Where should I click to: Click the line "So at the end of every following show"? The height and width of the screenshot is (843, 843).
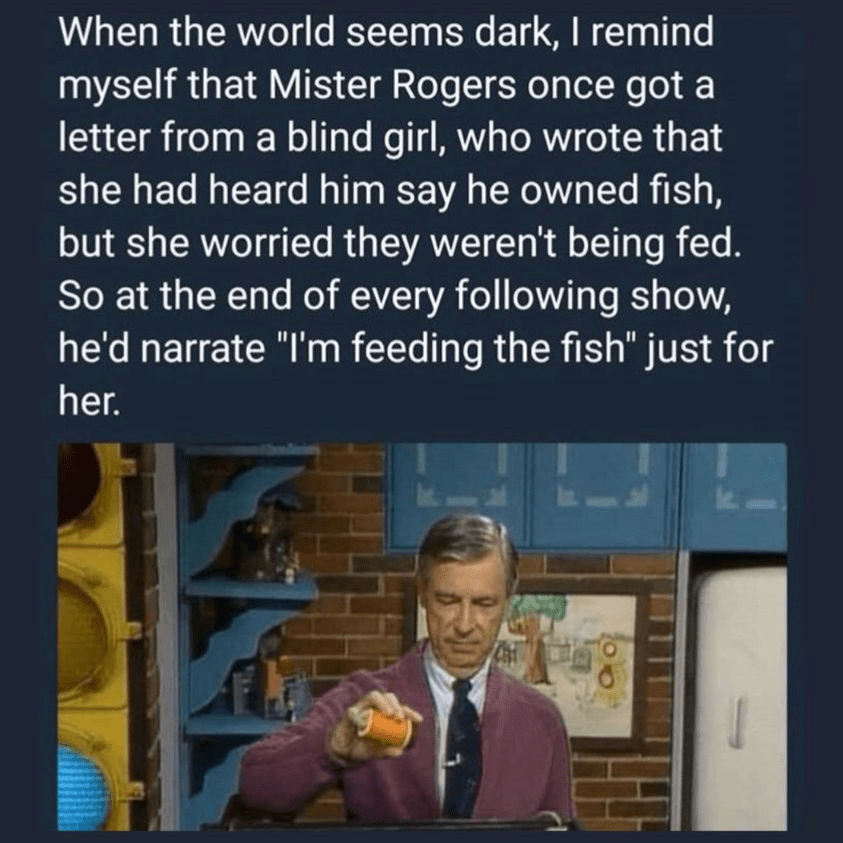[x=395, y=296]
